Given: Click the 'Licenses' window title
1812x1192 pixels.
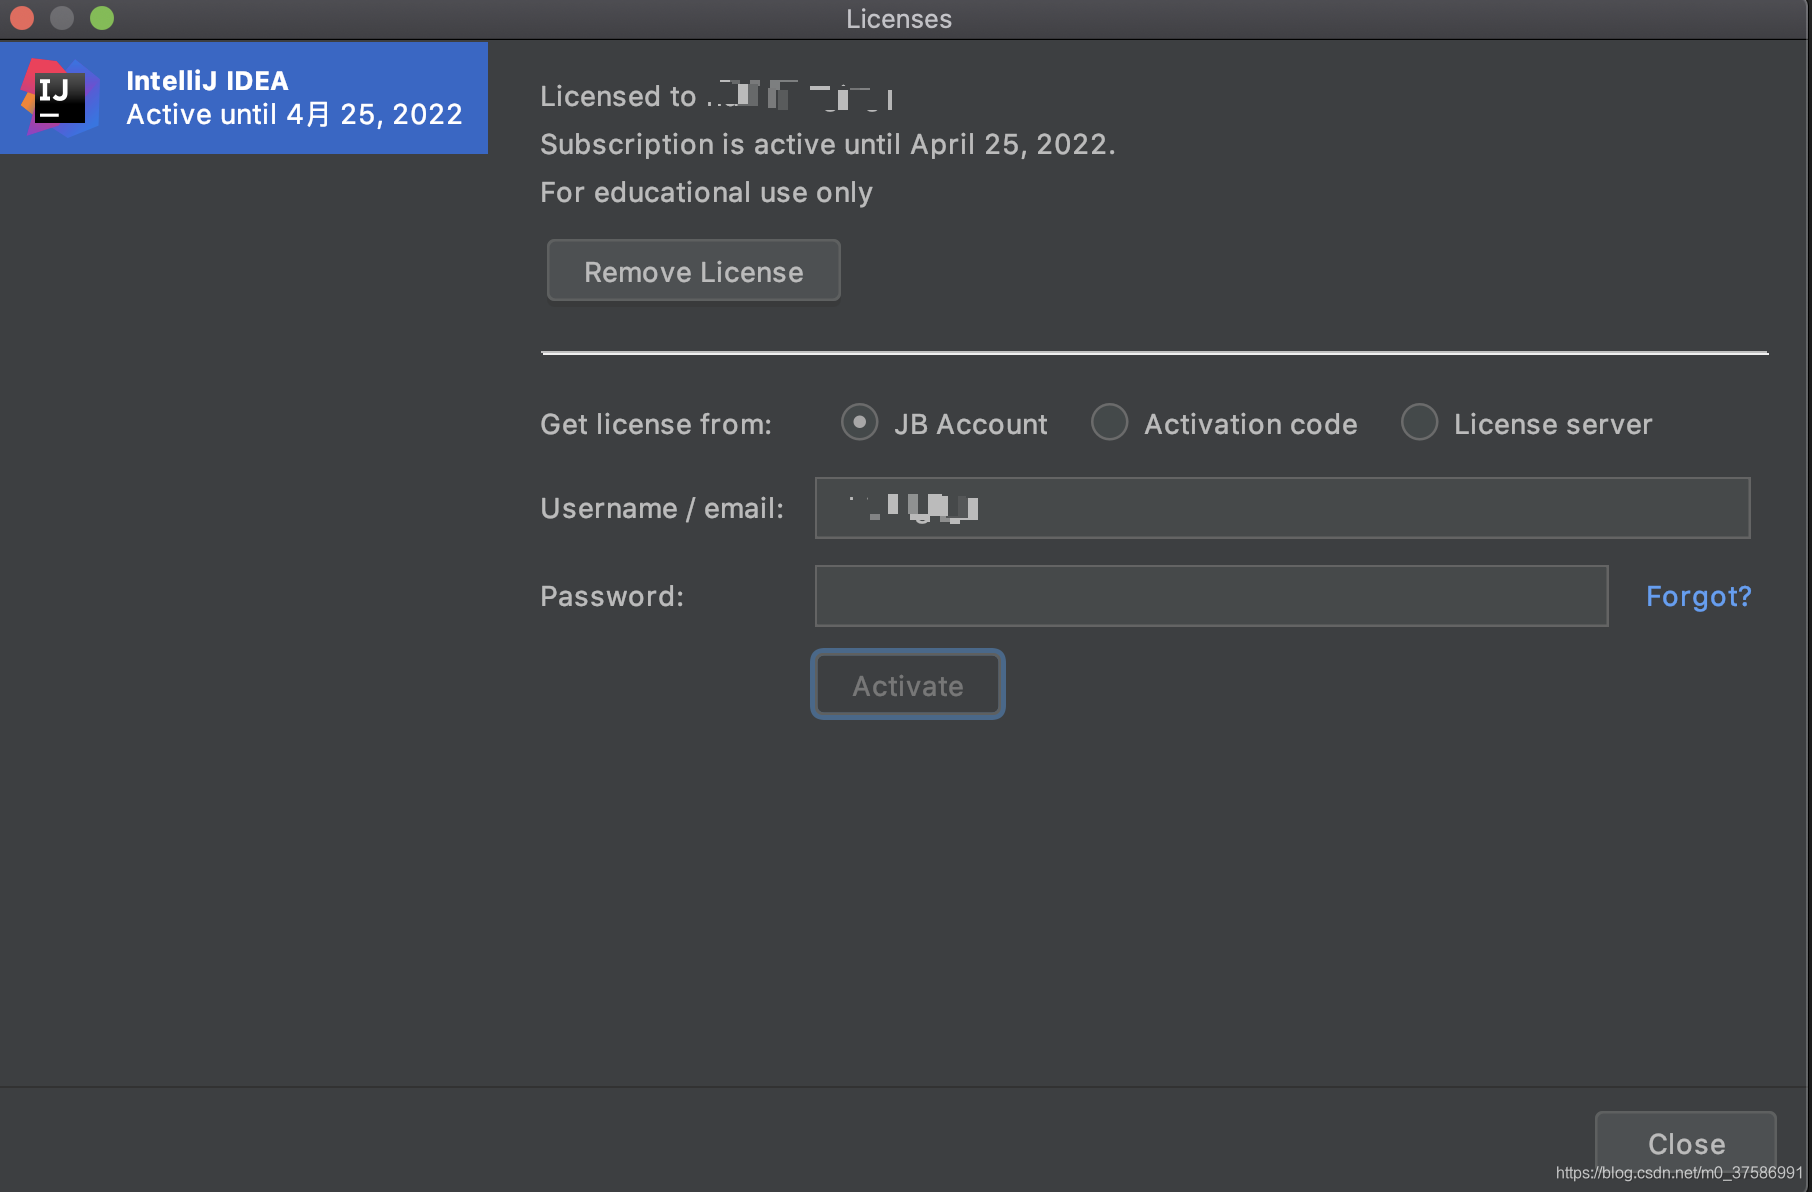Looking at the screenshot, I should click(x=899, y=19).
